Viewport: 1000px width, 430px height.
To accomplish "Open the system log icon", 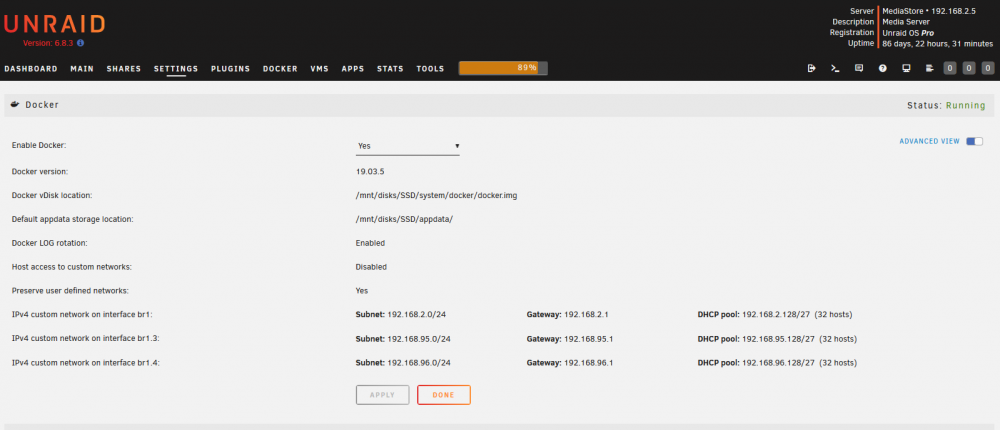I will point(930,68).
